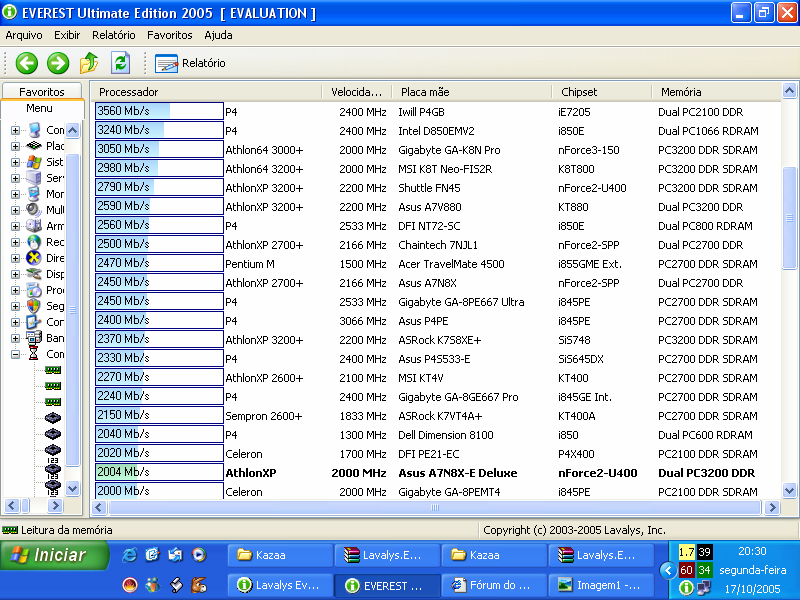Click the 'Pentium M' processor cell

(250, 264)
